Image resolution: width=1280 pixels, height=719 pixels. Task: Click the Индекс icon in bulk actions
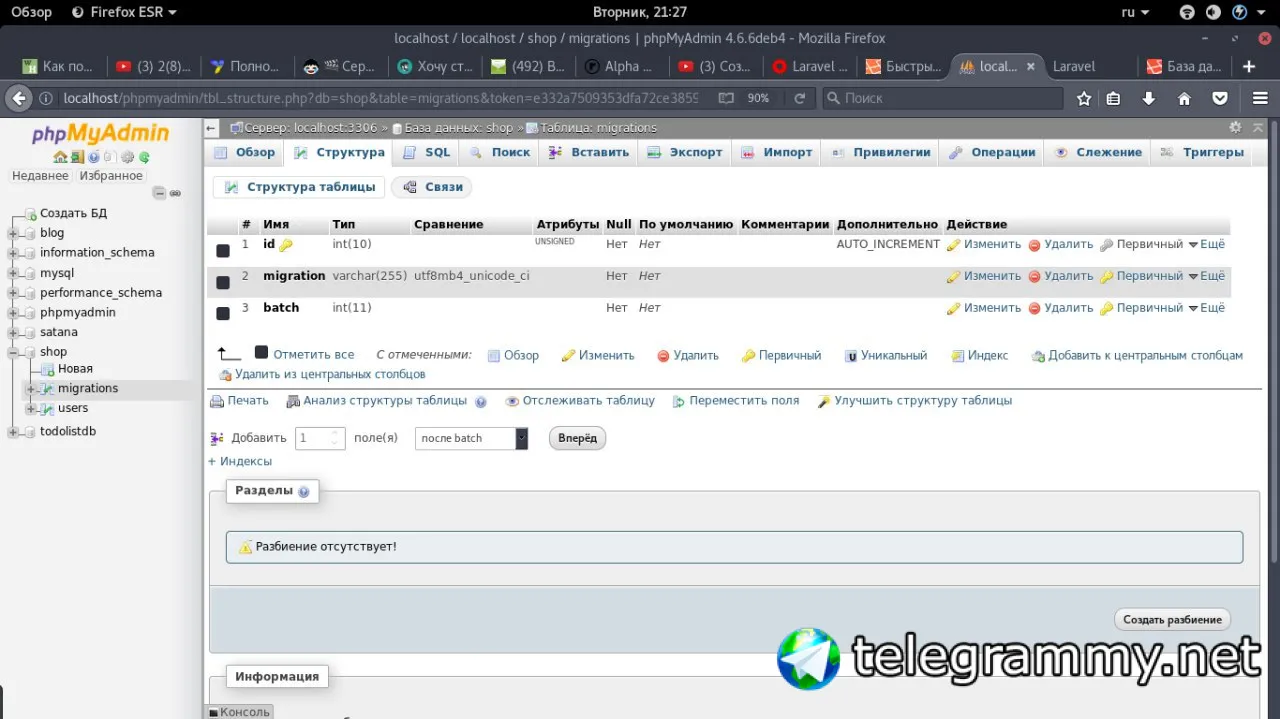(x=958, y=356)
